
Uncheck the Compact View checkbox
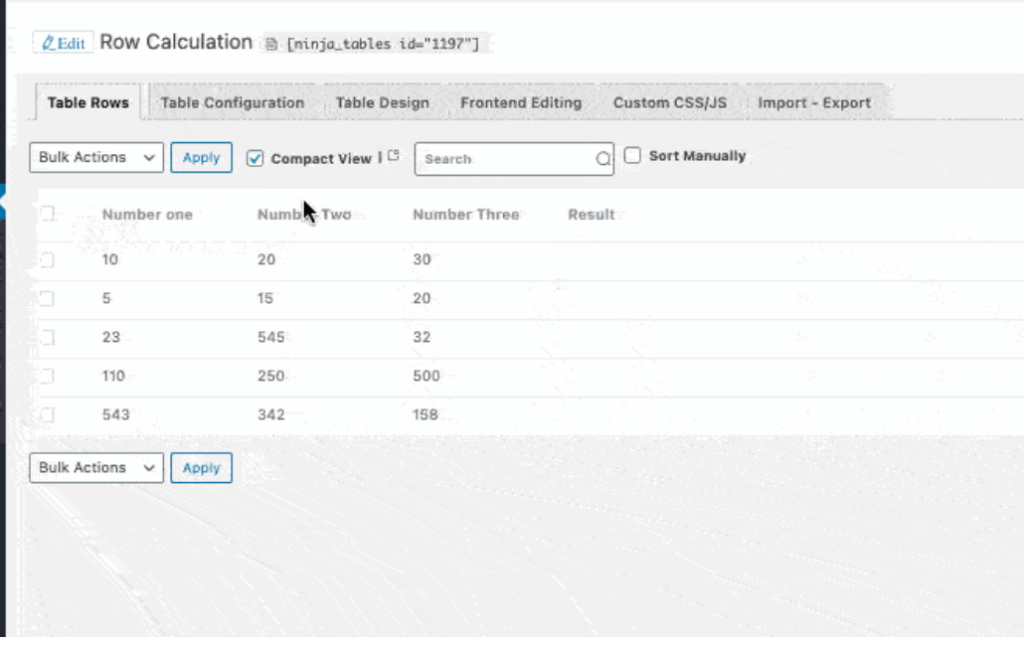coord(255,158)
